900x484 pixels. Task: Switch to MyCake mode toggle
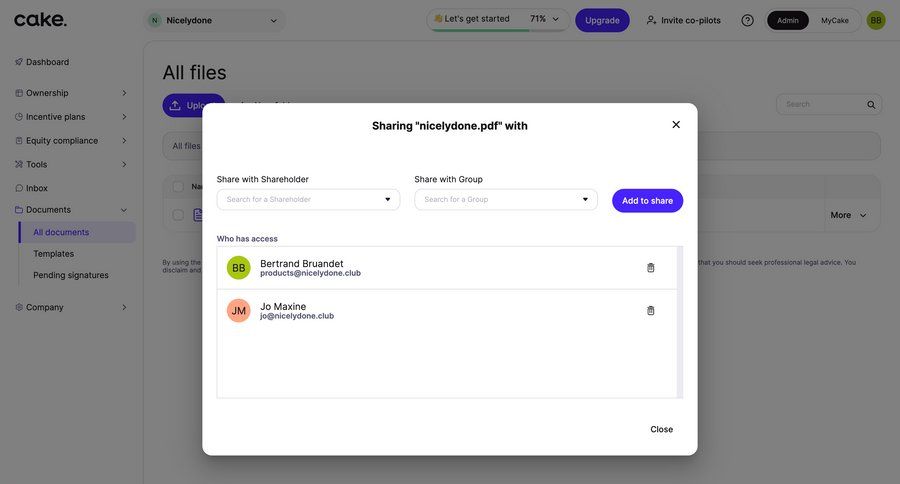pyautogui.click(x=835, y=20)
